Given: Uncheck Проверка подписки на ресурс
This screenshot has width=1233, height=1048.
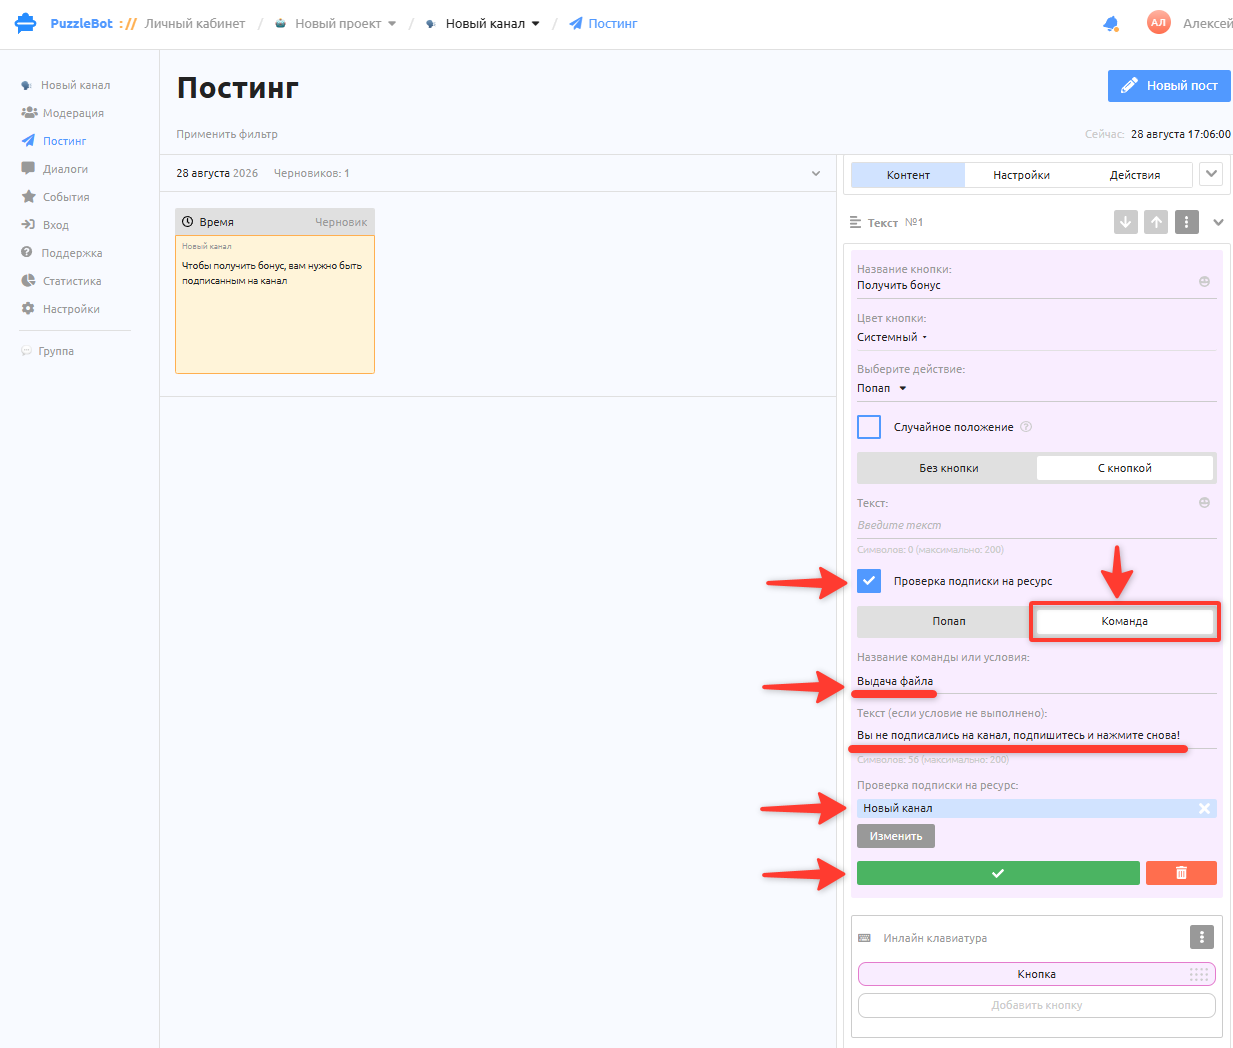Looking at the screenshot, I should click(869, 581).
